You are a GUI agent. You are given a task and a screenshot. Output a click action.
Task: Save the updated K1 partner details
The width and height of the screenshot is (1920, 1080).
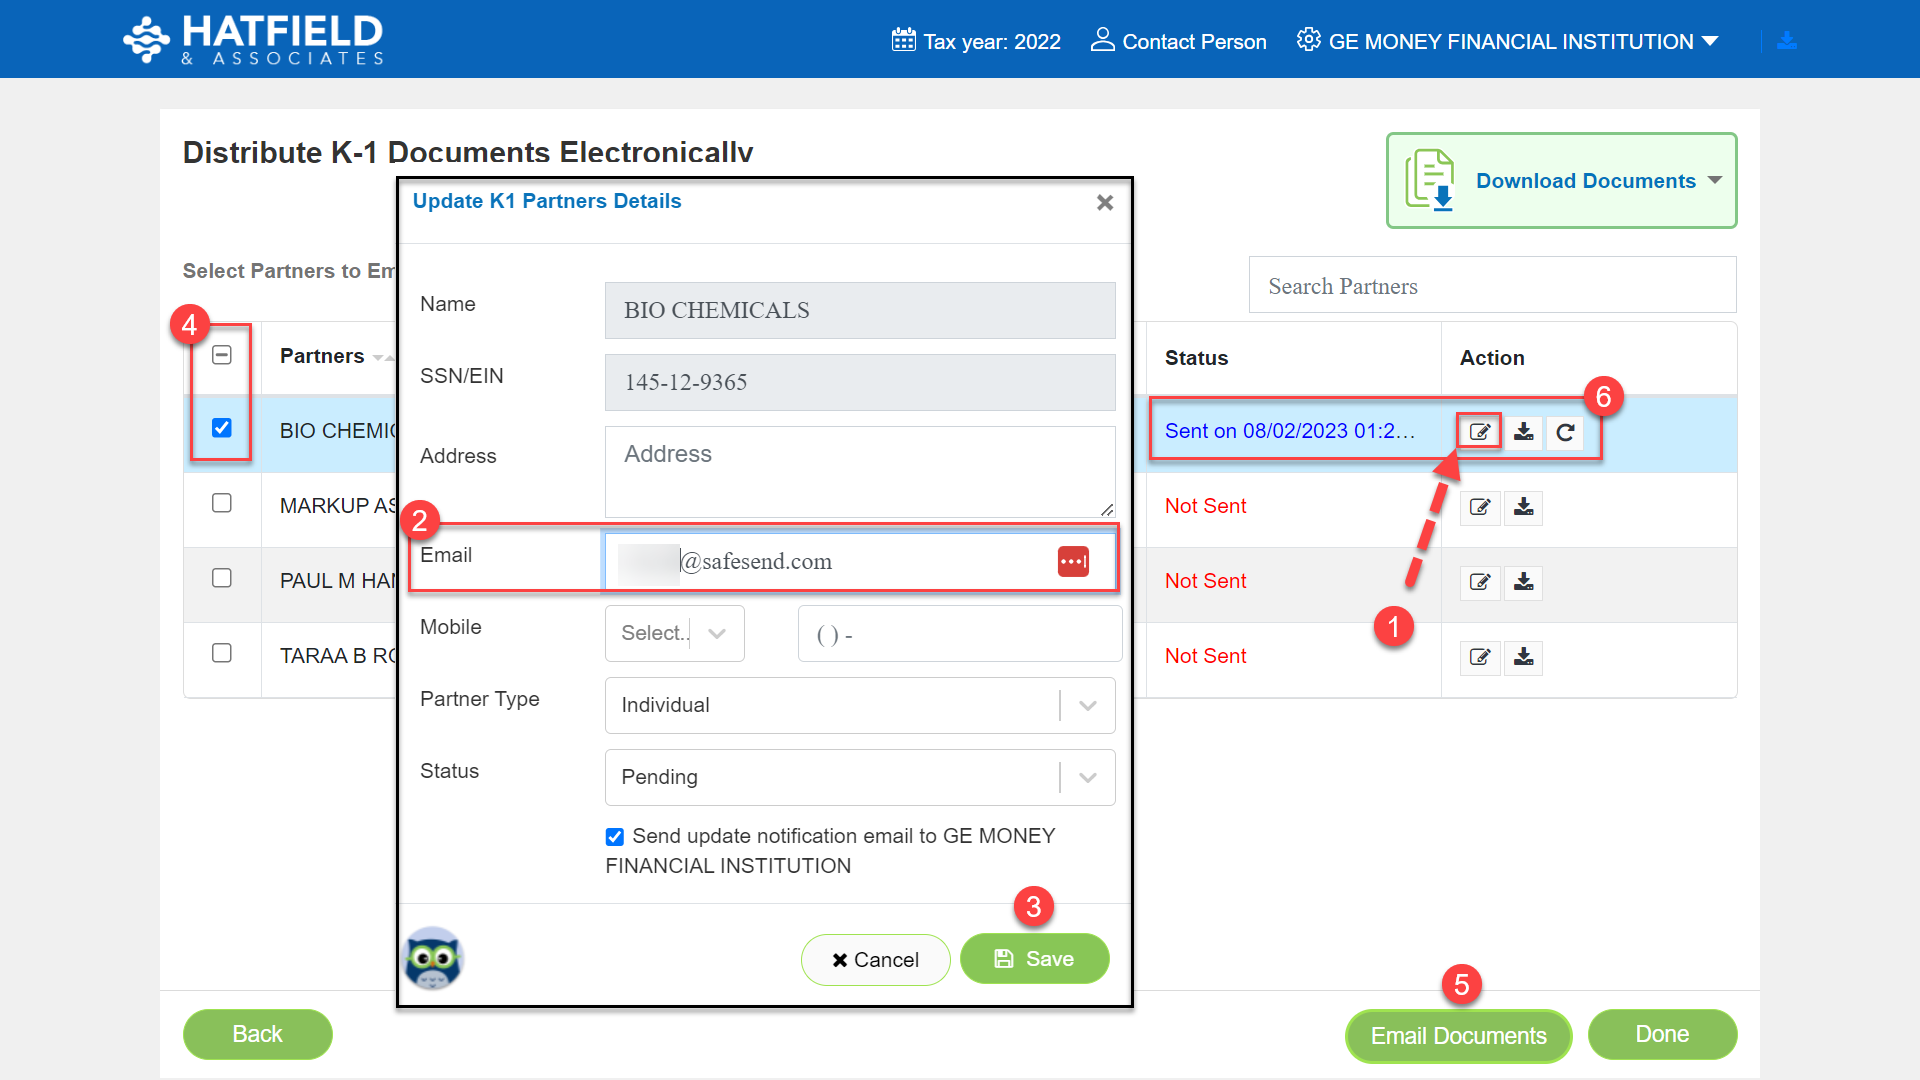[1034, 958]
